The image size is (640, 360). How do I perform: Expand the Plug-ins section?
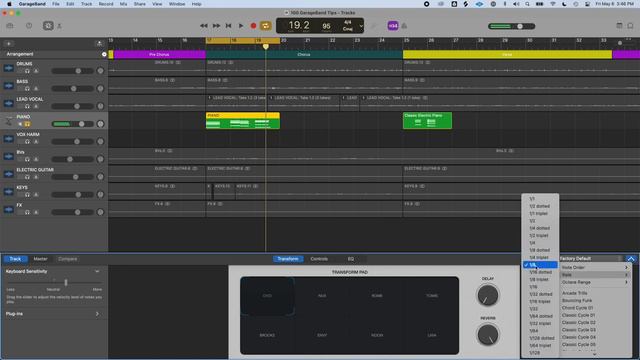(97, 314)
